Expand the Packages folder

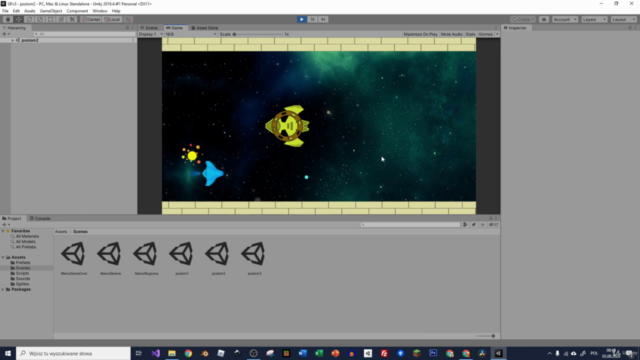coord(3,289)
